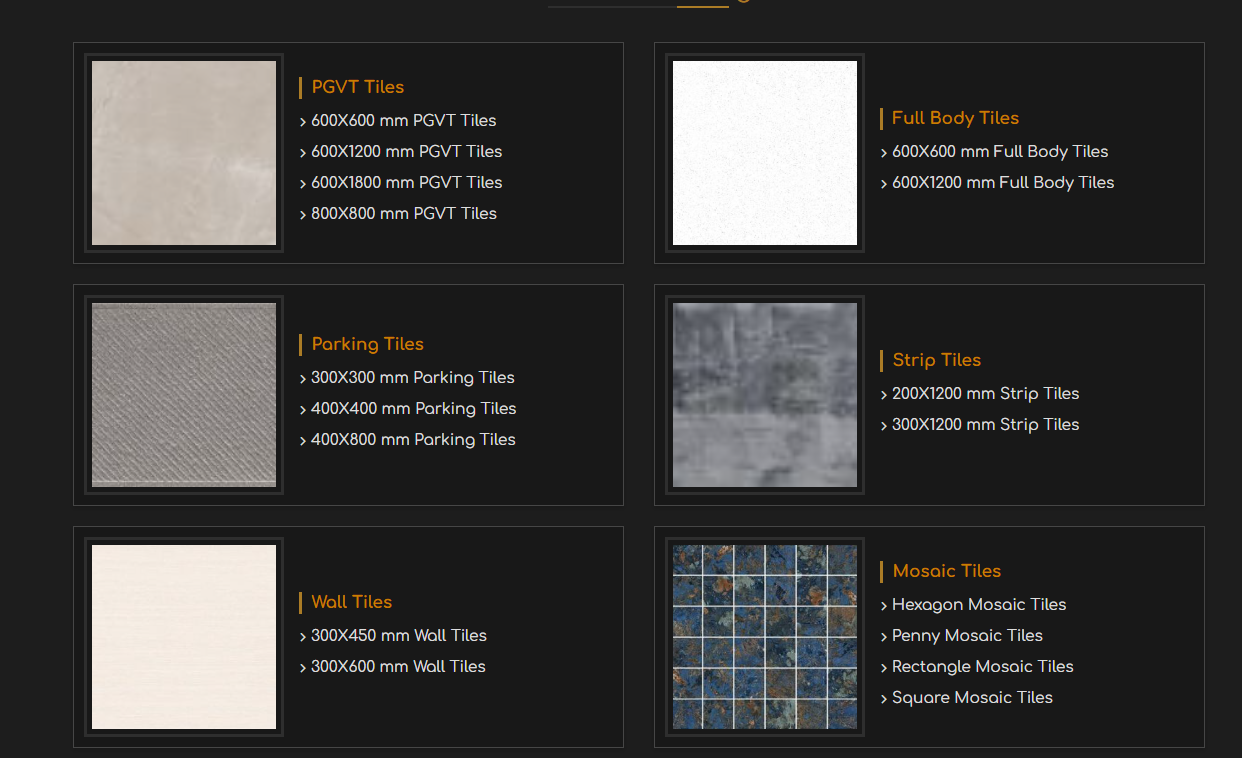The width and height of the screenshot is (1242, 758).
Task: Click the Full Body Tiles white thumbnail
Action: (764, 153)
